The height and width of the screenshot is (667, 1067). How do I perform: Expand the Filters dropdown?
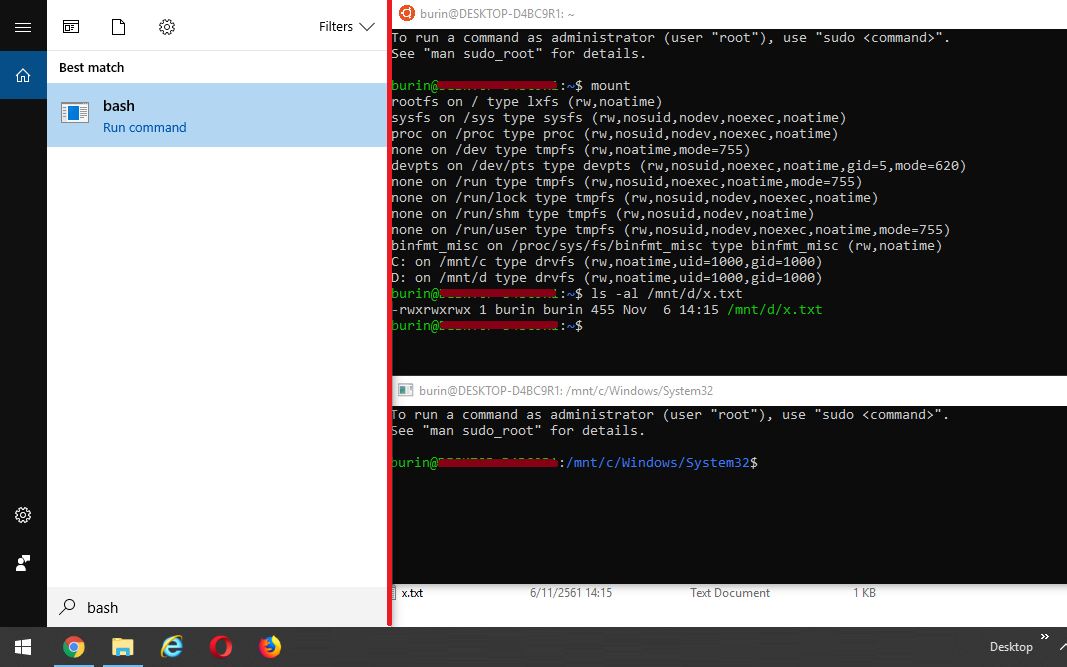(x=346, y=27)
